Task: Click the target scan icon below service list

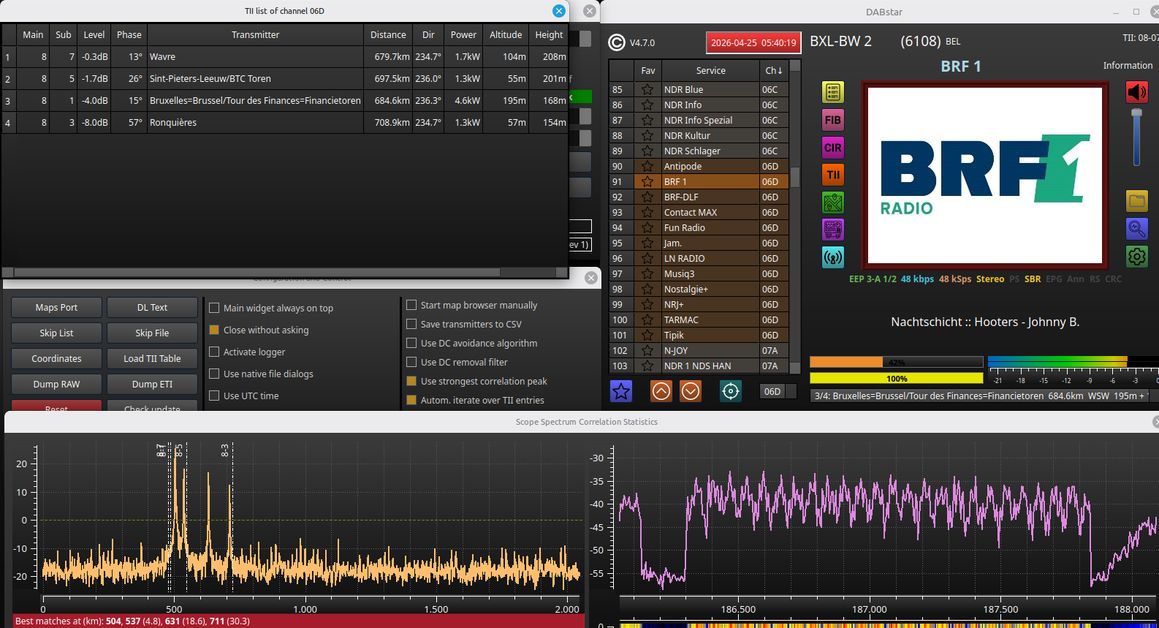Action: 731,391
